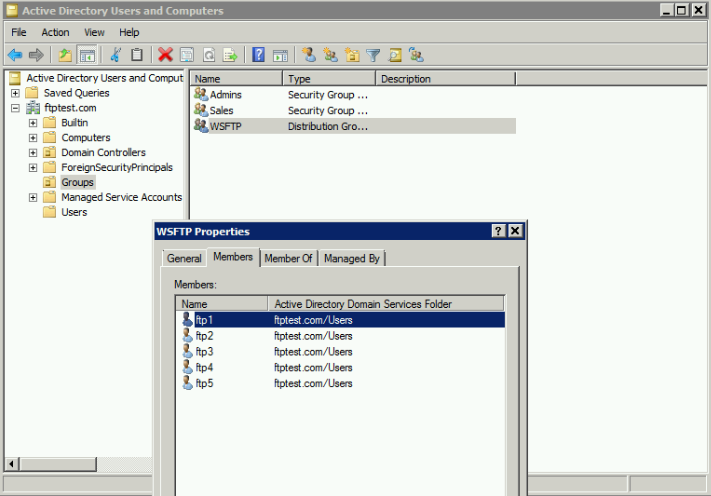Create new organizational unit icon
Screen dimensions: 711x496
point(352,55)
